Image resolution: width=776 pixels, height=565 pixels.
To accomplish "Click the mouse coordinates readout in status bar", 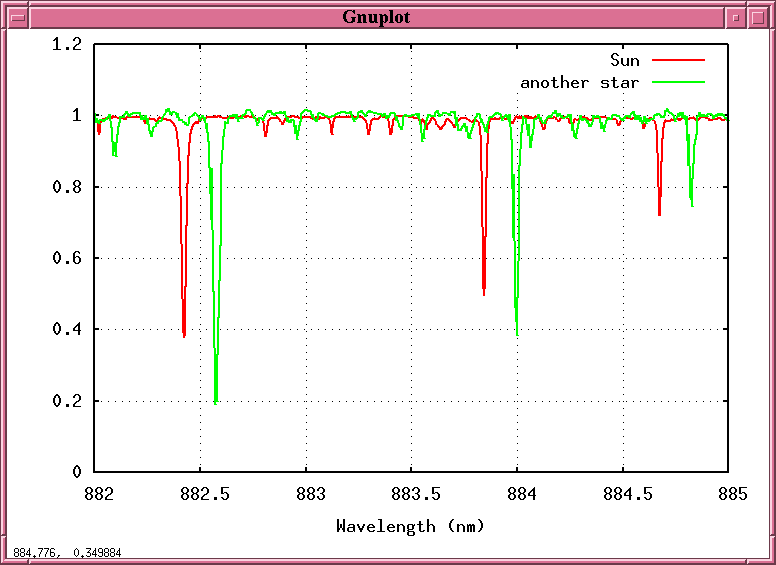I will click(x=66, y=552).
